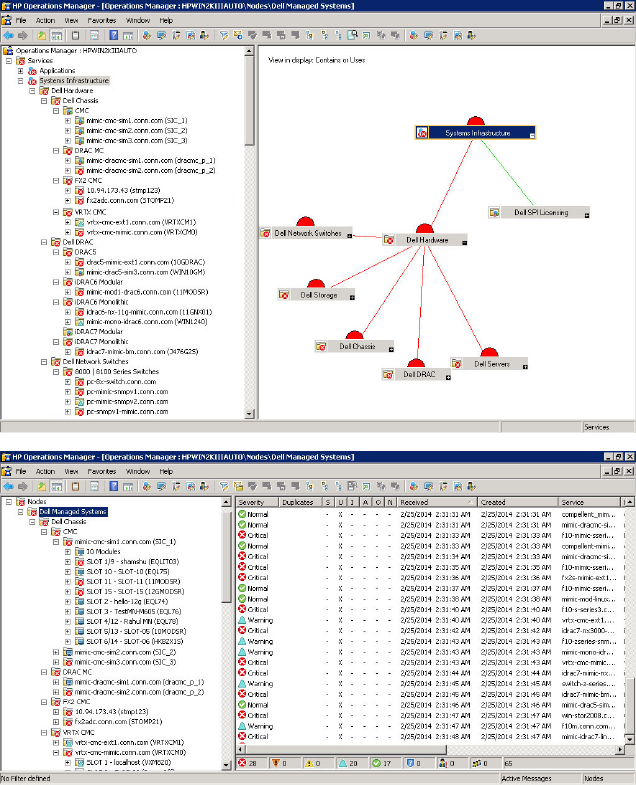
Task: Click the up arrow on the top tree scrollbar
Action: (x=249, y=51)
